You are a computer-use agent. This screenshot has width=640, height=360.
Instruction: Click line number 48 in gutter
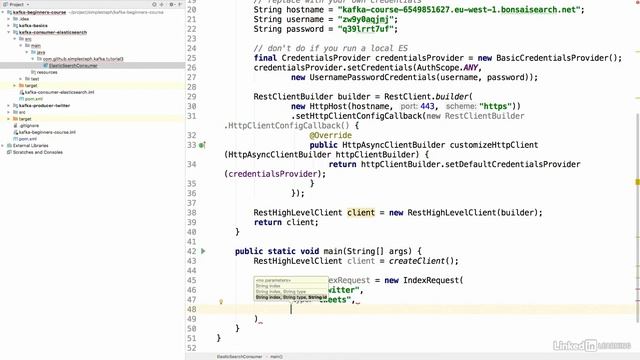coord(191,309)
